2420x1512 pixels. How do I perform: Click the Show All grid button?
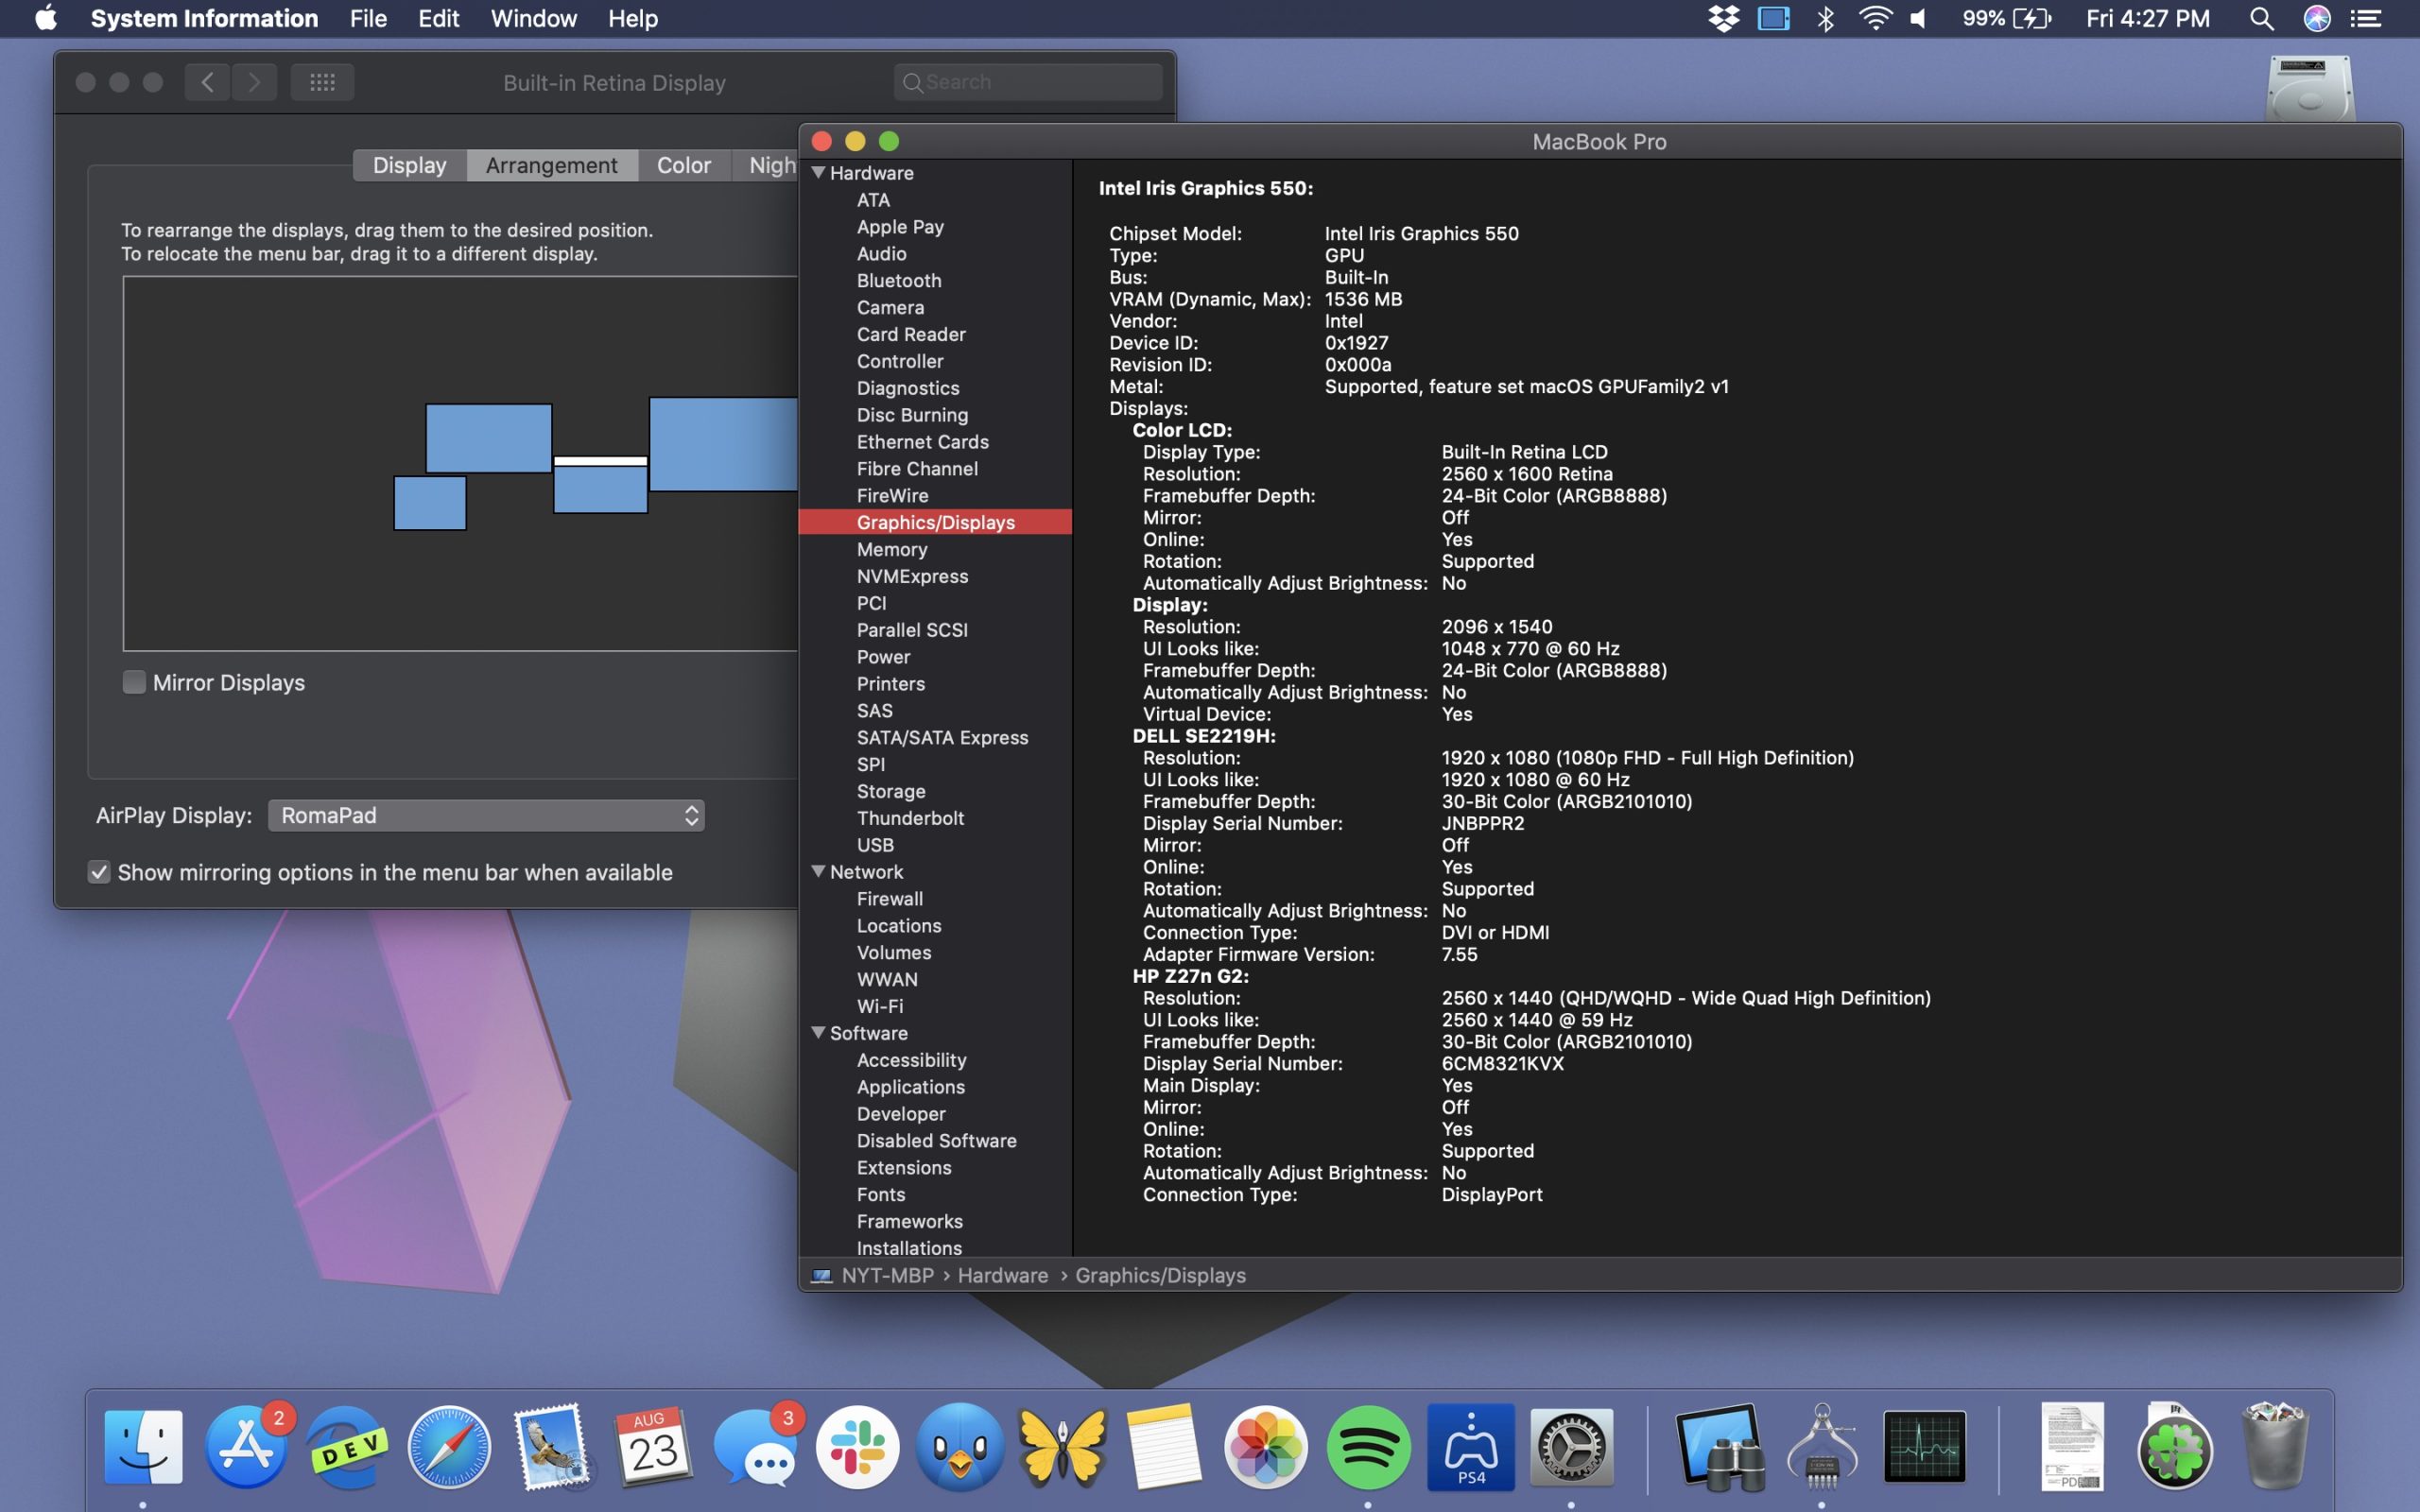[x=321, y=82]
